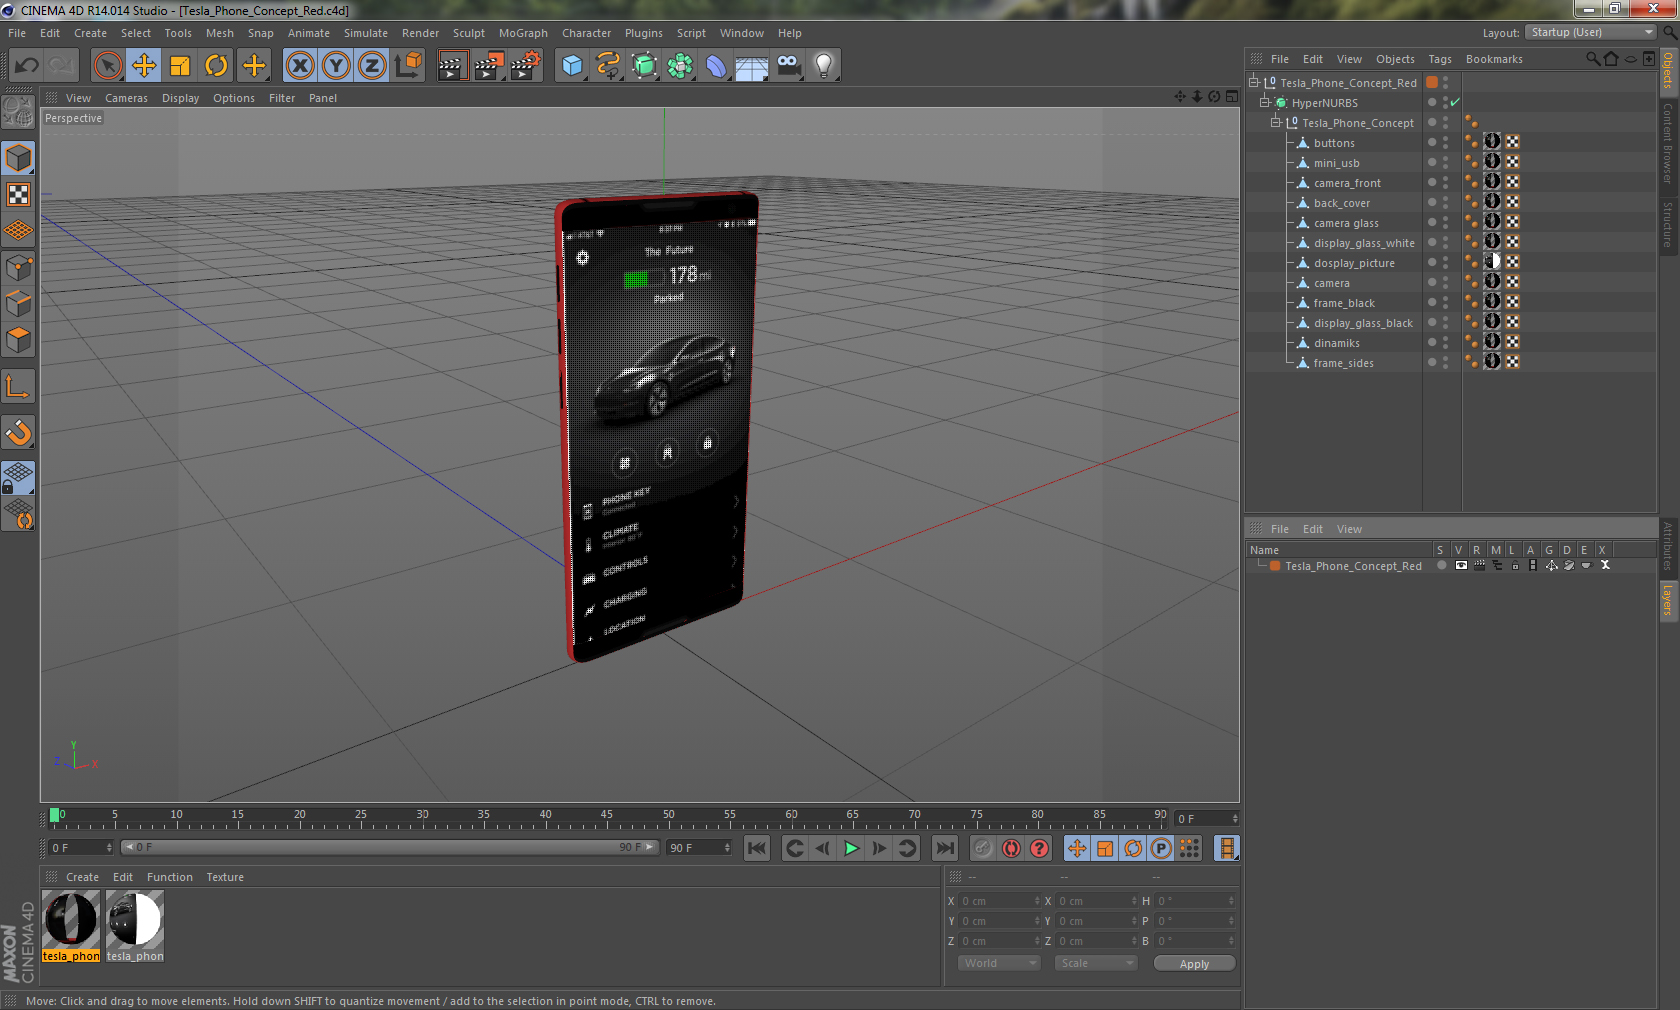
Task: Select the Rotate tool
Action: [216, 66]
